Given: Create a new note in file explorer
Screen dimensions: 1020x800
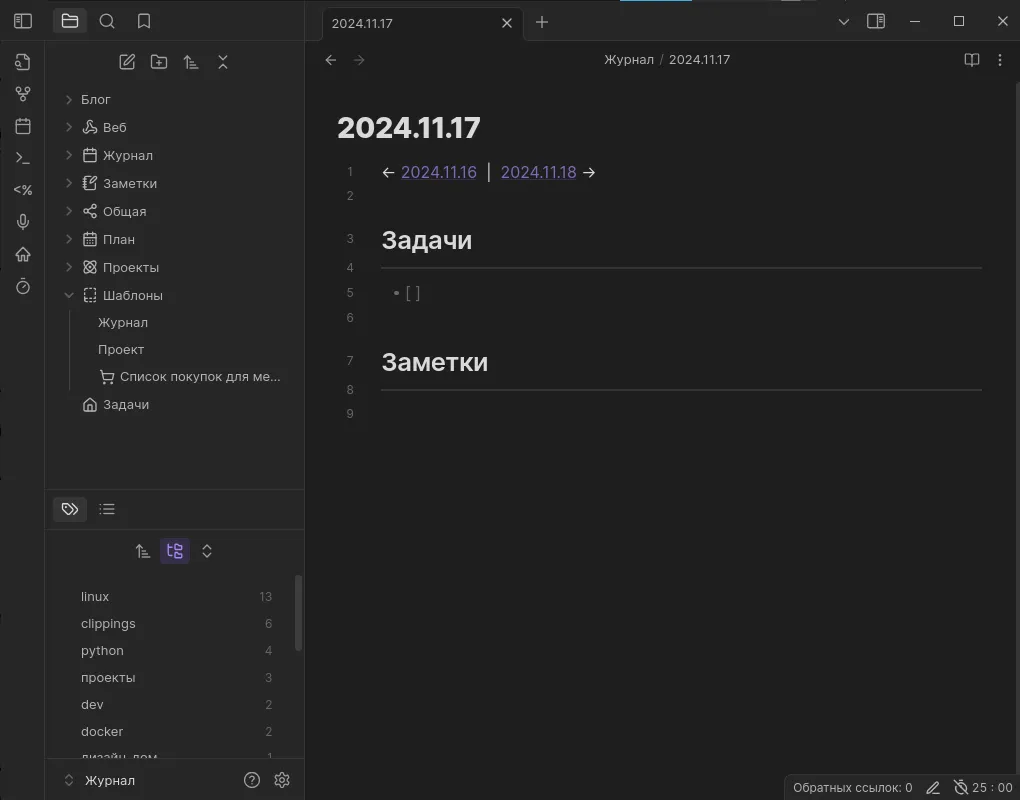Looking at the screenshot, I should (x=127, y=62).
